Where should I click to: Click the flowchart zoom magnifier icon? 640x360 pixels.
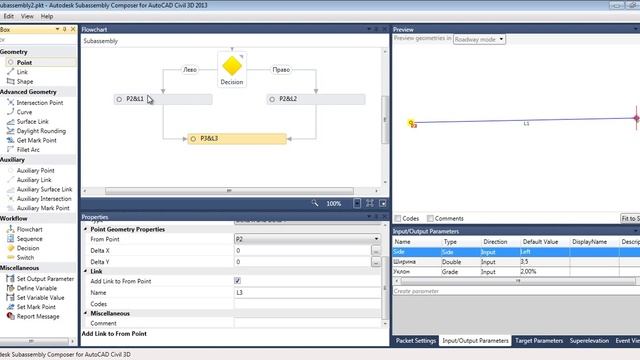pyautogui.click(x=315, y=203)
